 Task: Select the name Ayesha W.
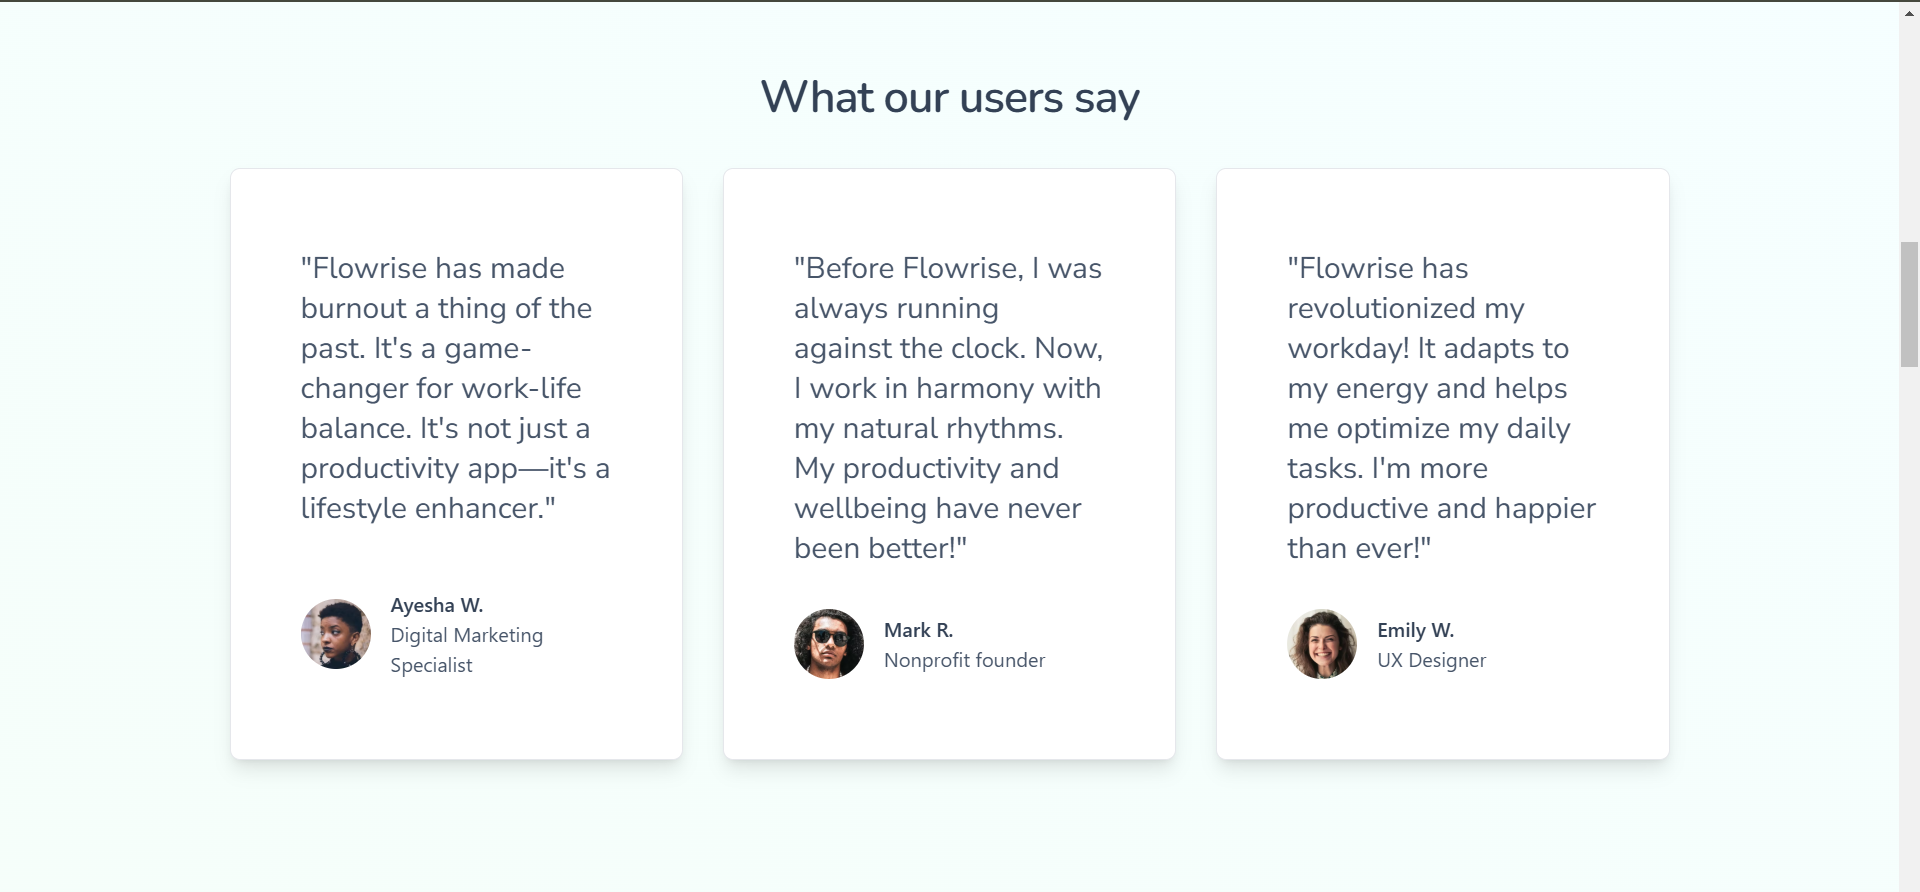(x=437, y=605)
